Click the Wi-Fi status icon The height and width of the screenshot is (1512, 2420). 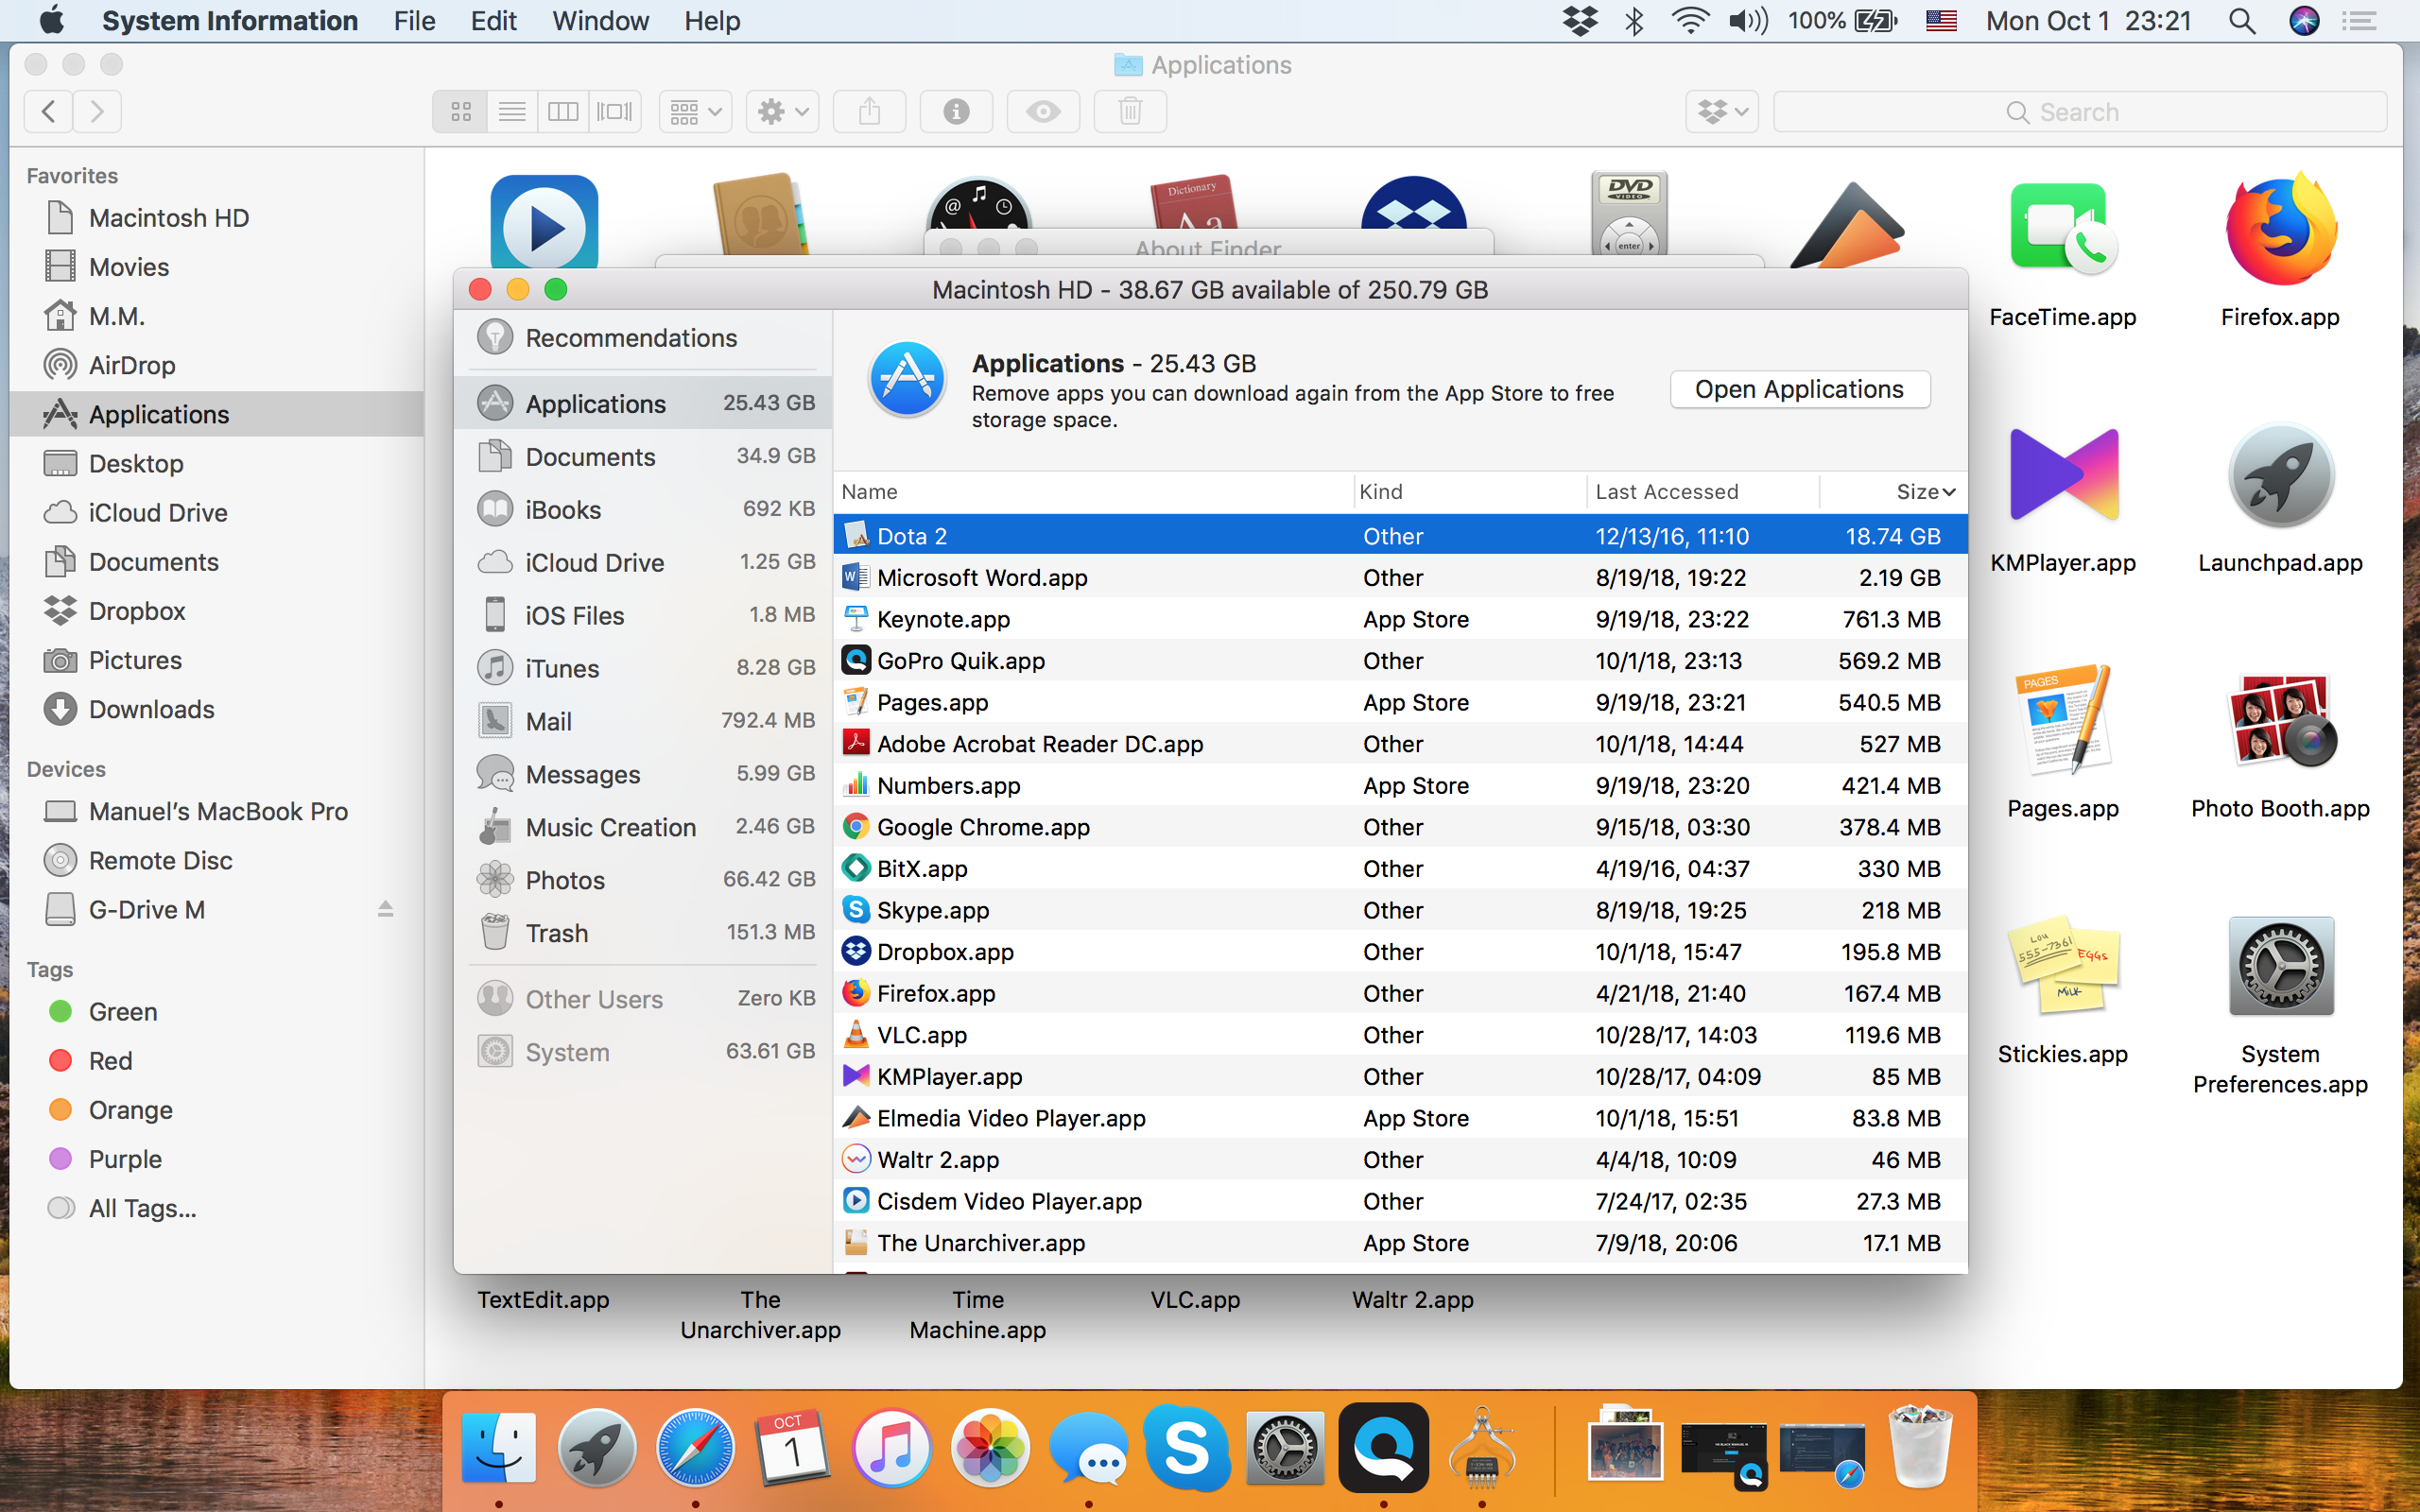click(x=1689, y=21)
